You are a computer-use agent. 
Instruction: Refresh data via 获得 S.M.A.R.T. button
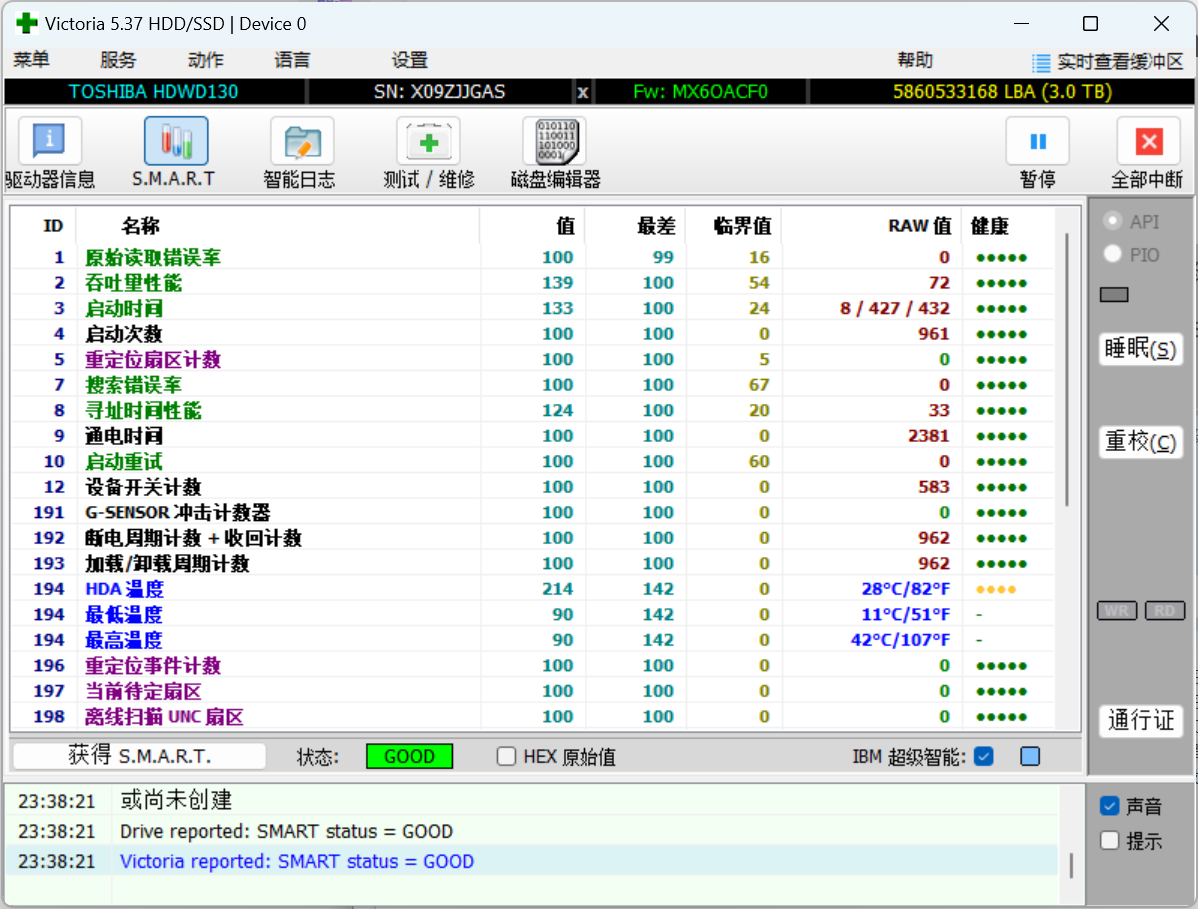[138, 756]
